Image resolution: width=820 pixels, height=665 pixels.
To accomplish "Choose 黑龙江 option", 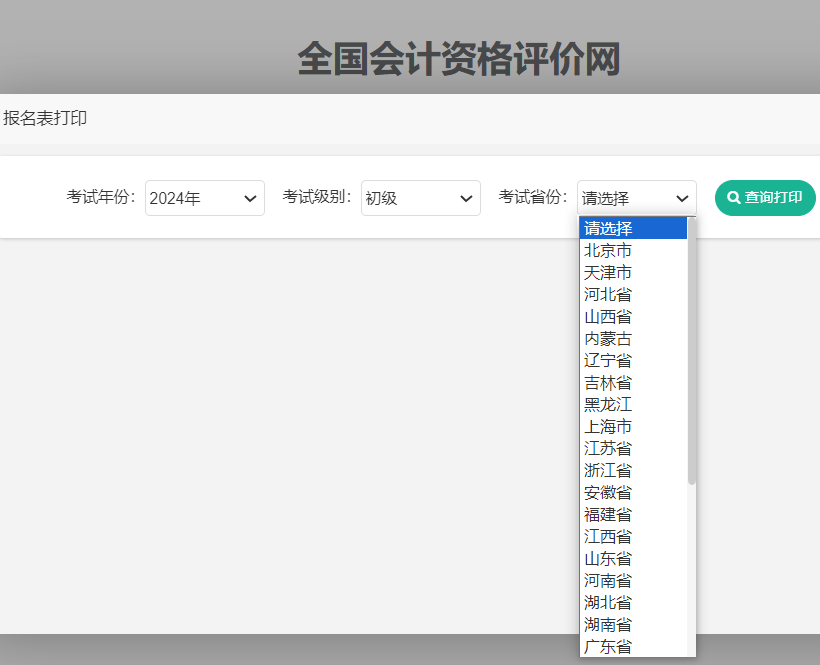I will coord(633,405).
